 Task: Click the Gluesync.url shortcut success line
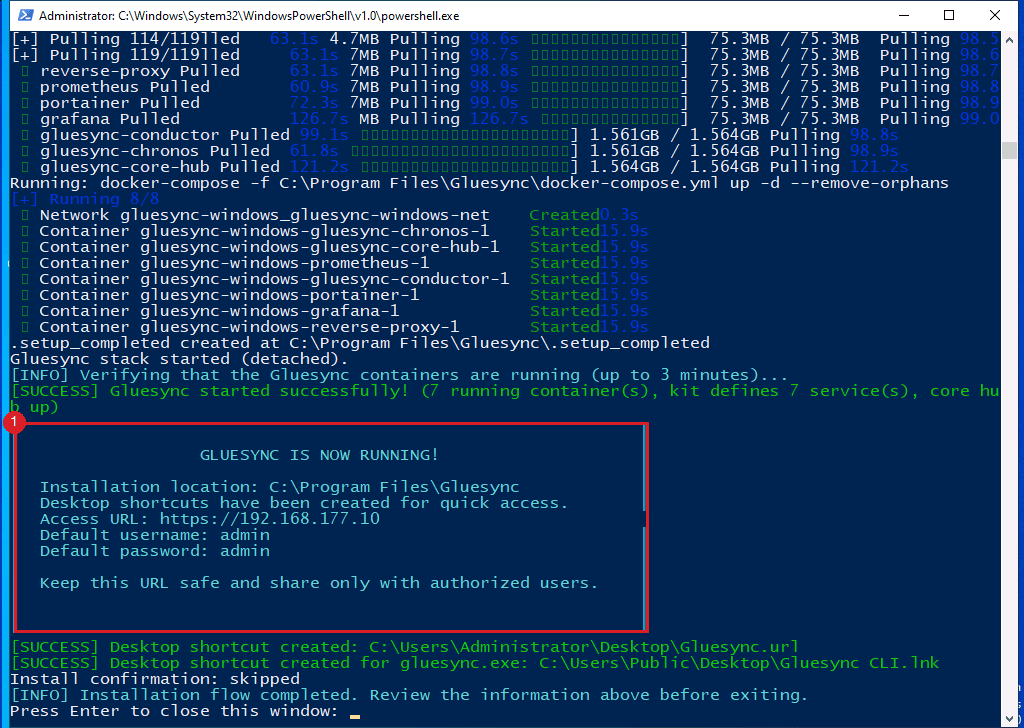(x=405, y=646)
